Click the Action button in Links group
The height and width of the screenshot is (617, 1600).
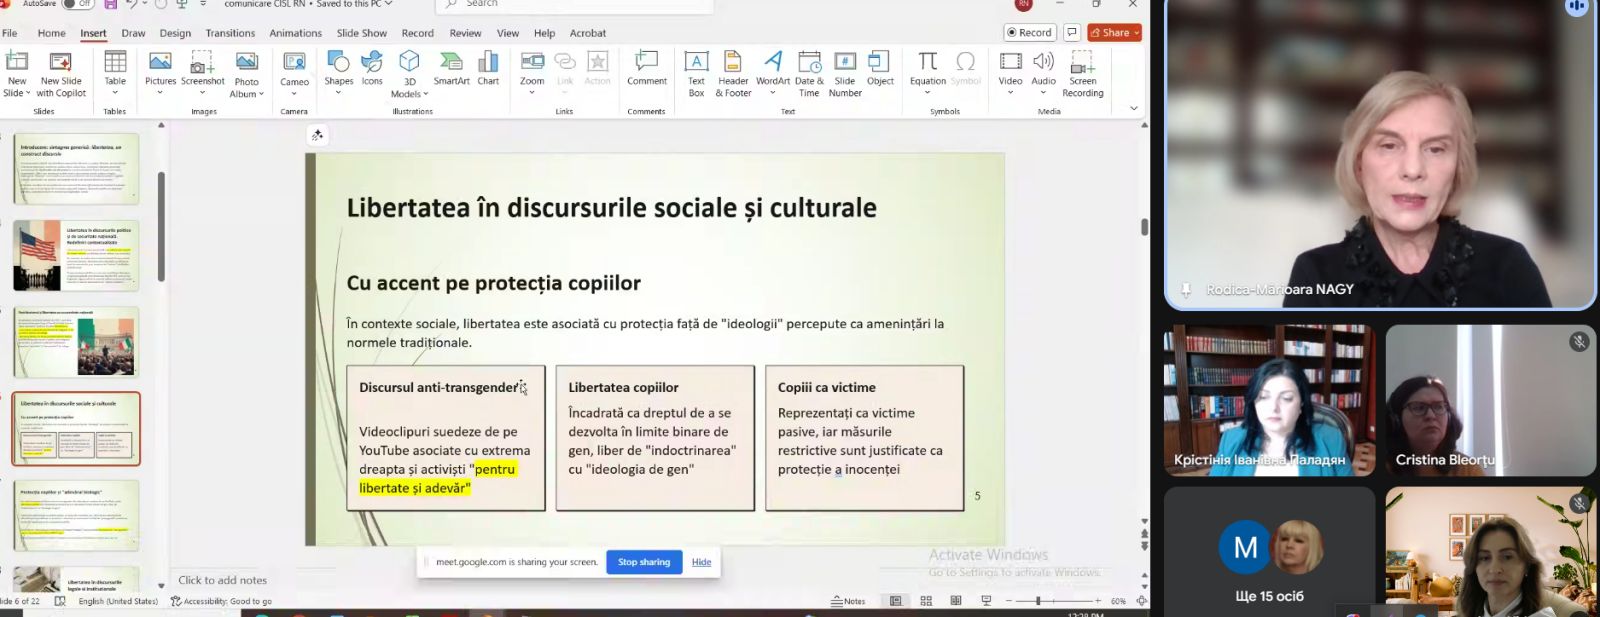point(597,68)
